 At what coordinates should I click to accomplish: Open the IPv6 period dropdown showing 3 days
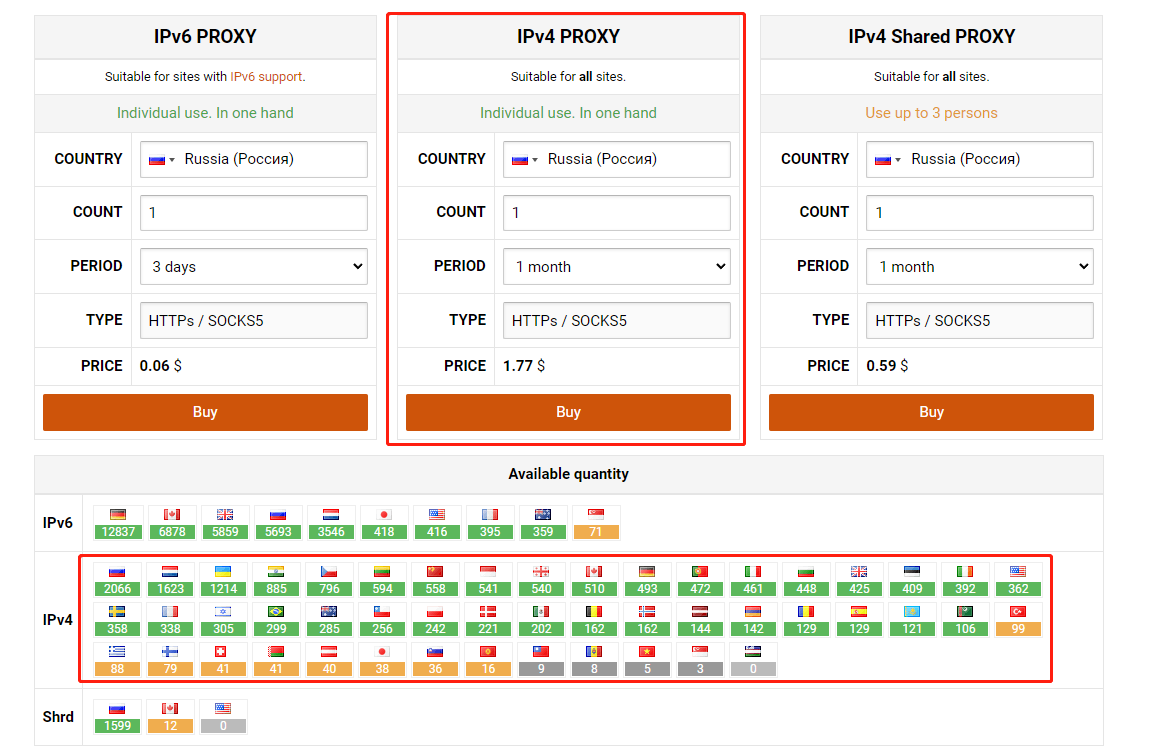(254, 267)
